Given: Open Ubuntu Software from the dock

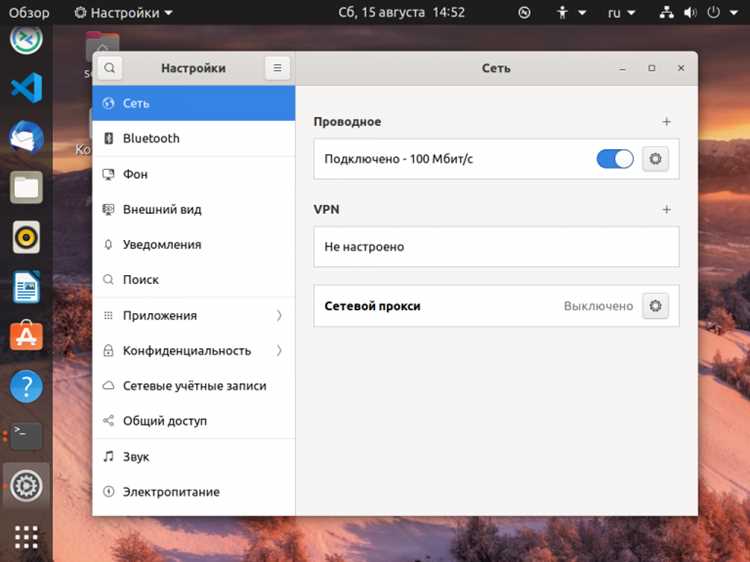Looking at the screenshot, I should [26, 336].
